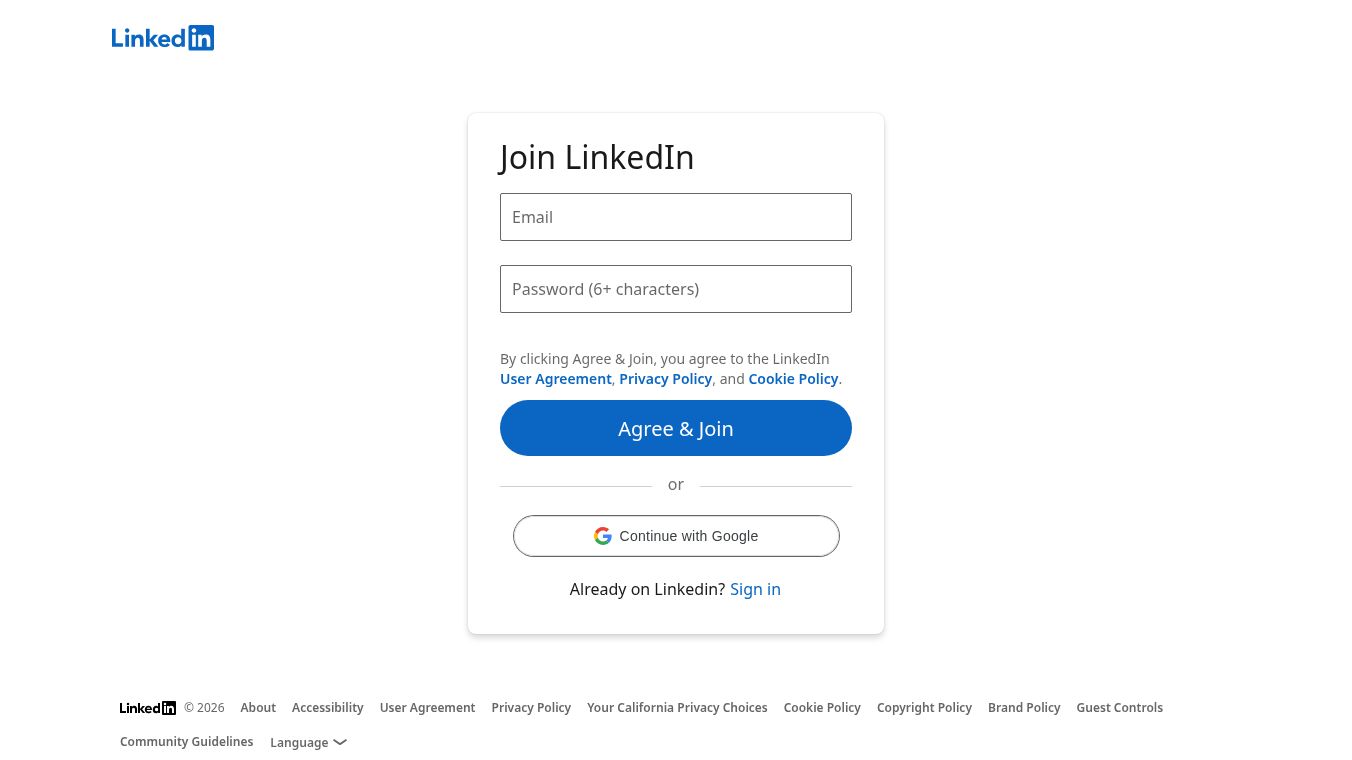
Task: Click the LinkedIn logo at top left
Action: point(163,38)
